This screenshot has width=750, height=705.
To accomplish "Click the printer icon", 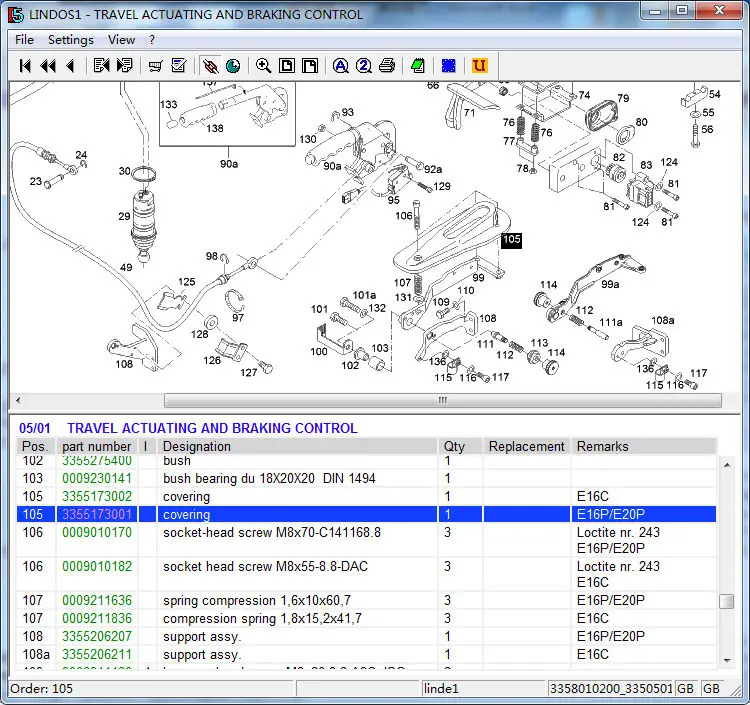I will point(387,66).
